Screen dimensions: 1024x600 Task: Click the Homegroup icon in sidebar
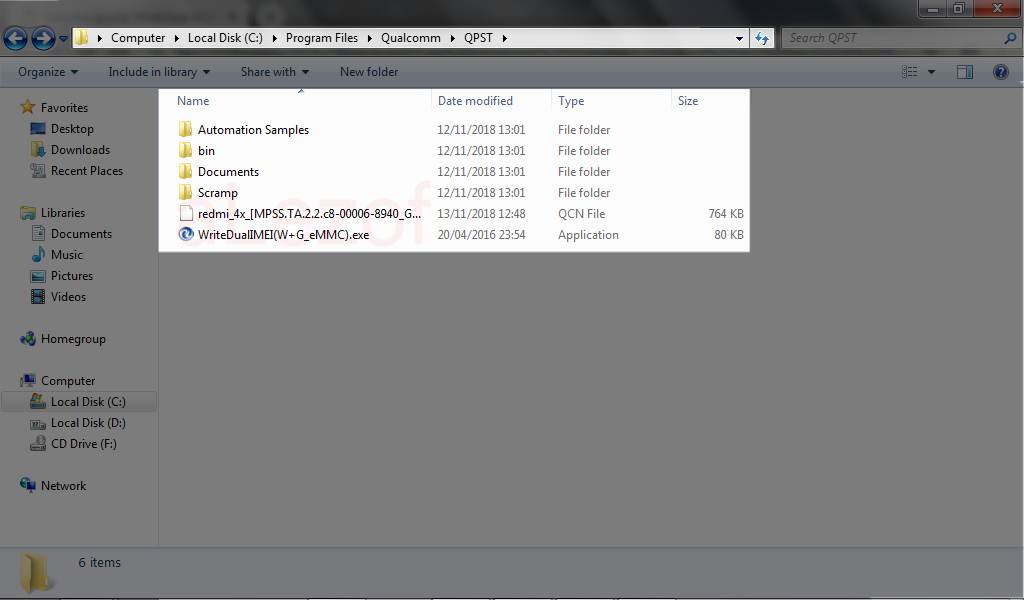coord(28,338)
